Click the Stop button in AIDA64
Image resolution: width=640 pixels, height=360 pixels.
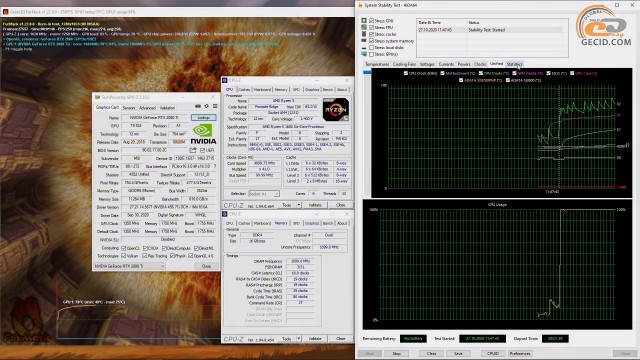pyautogui.click(x=396, y=353)
